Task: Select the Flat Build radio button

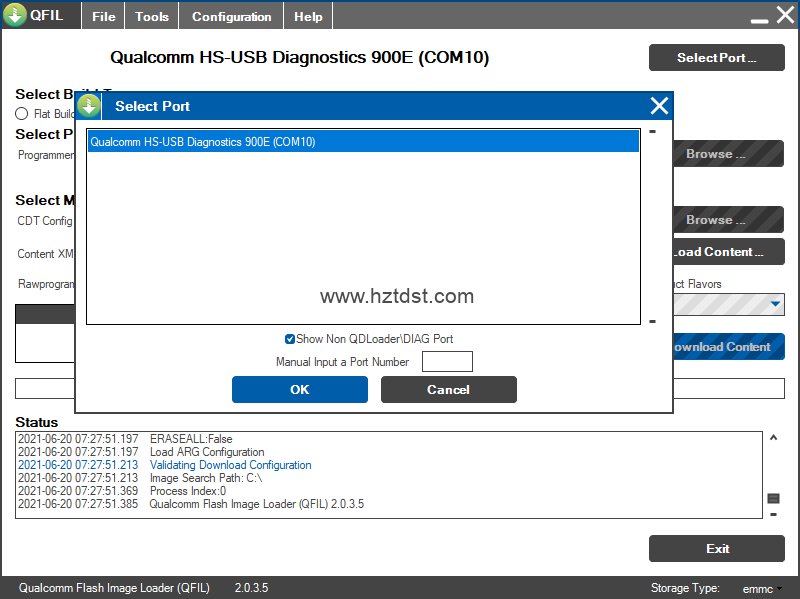Action: point(21,113)
